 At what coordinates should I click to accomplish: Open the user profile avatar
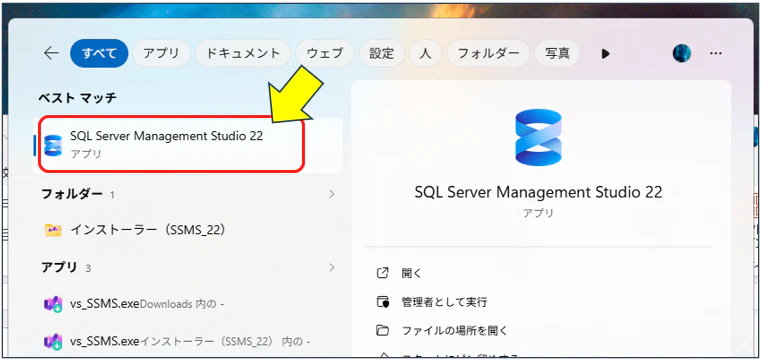682,53
